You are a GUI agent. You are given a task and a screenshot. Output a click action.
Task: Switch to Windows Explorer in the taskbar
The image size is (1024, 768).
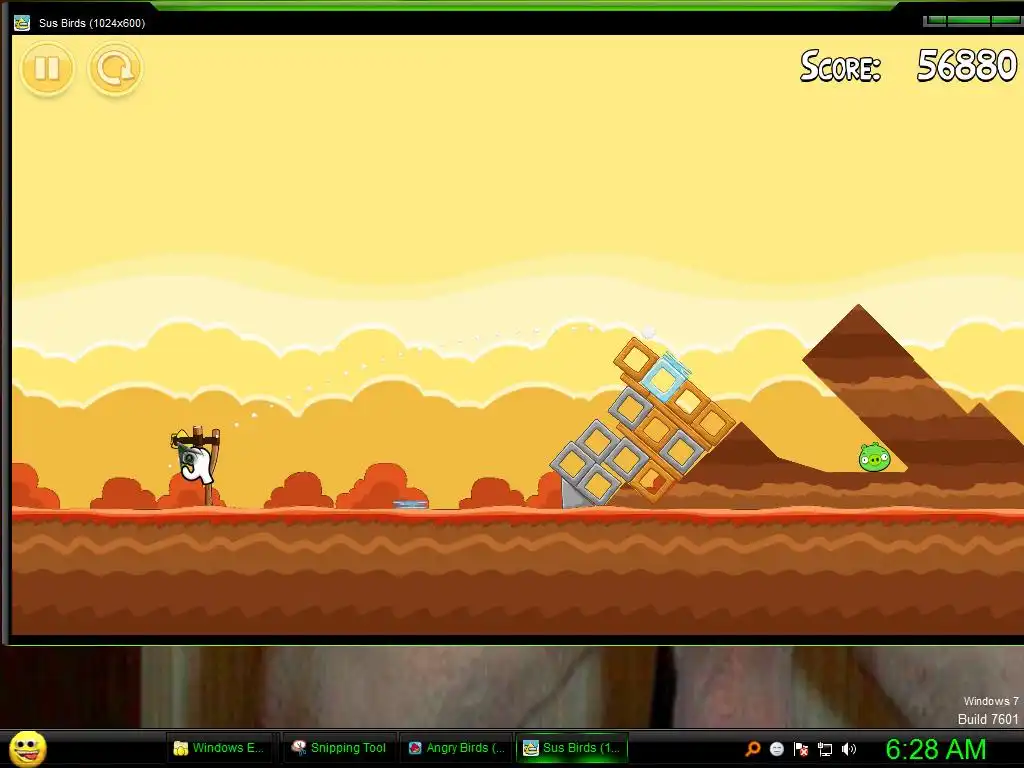coord(219,748)
